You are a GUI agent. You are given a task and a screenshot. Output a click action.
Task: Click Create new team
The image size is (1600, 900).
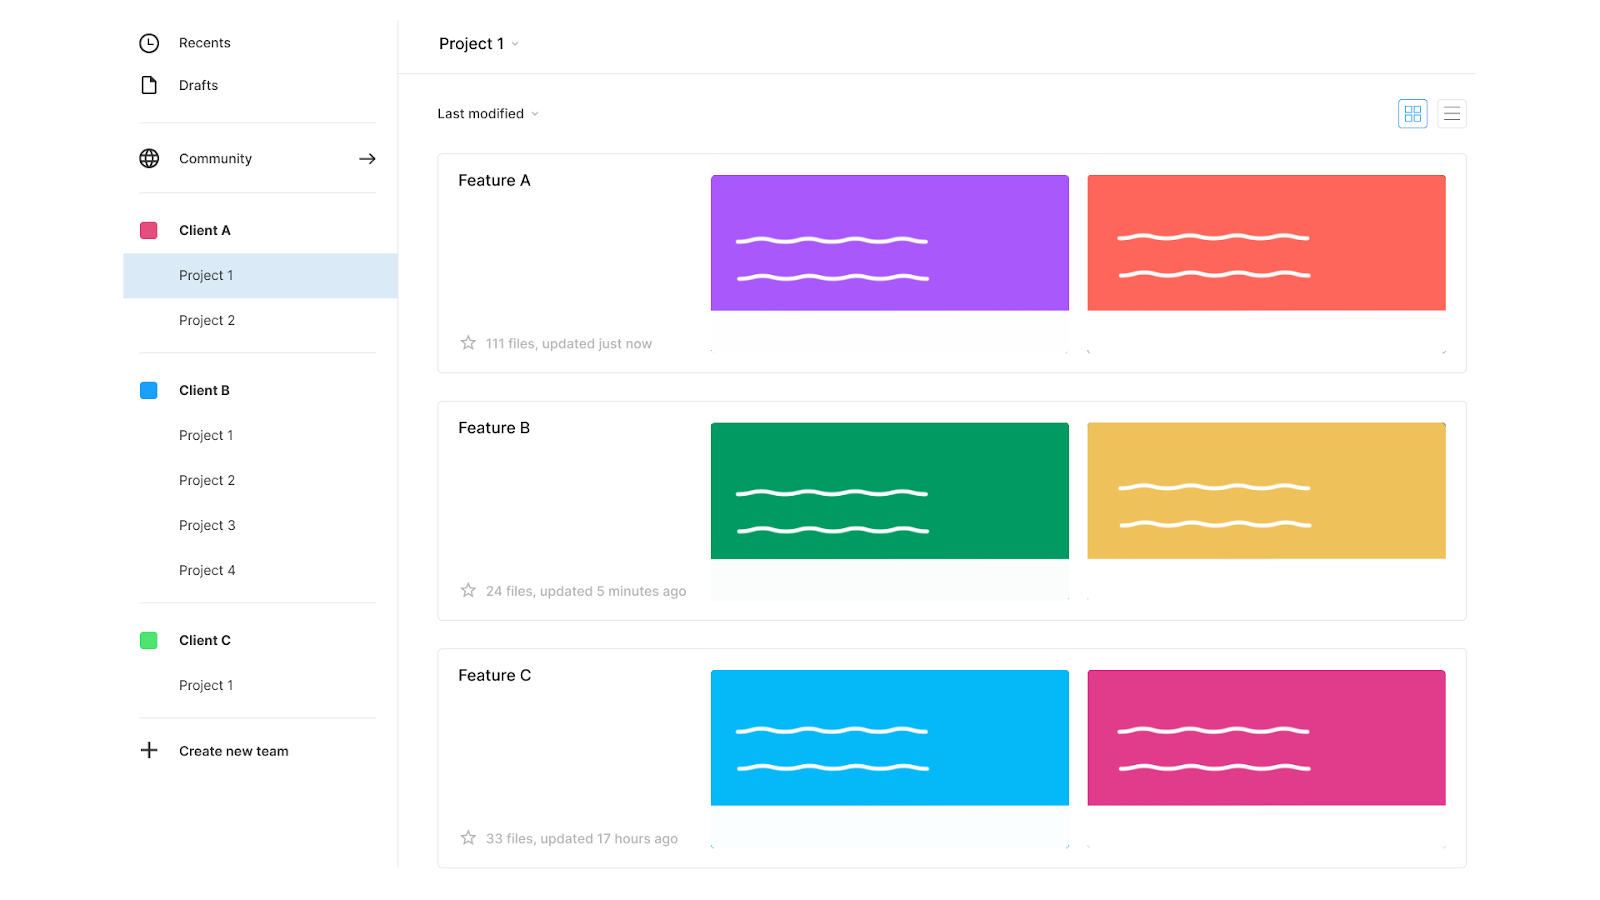point(233,751)
